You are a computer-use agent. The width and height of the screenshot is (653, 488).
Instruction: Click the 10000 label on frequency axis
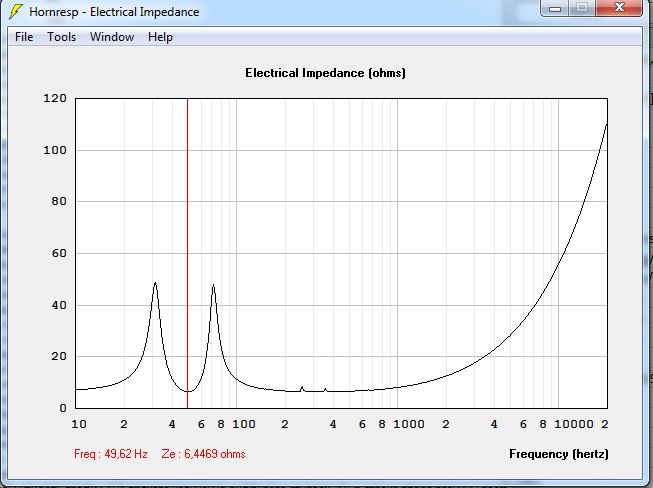click(574, 424)
